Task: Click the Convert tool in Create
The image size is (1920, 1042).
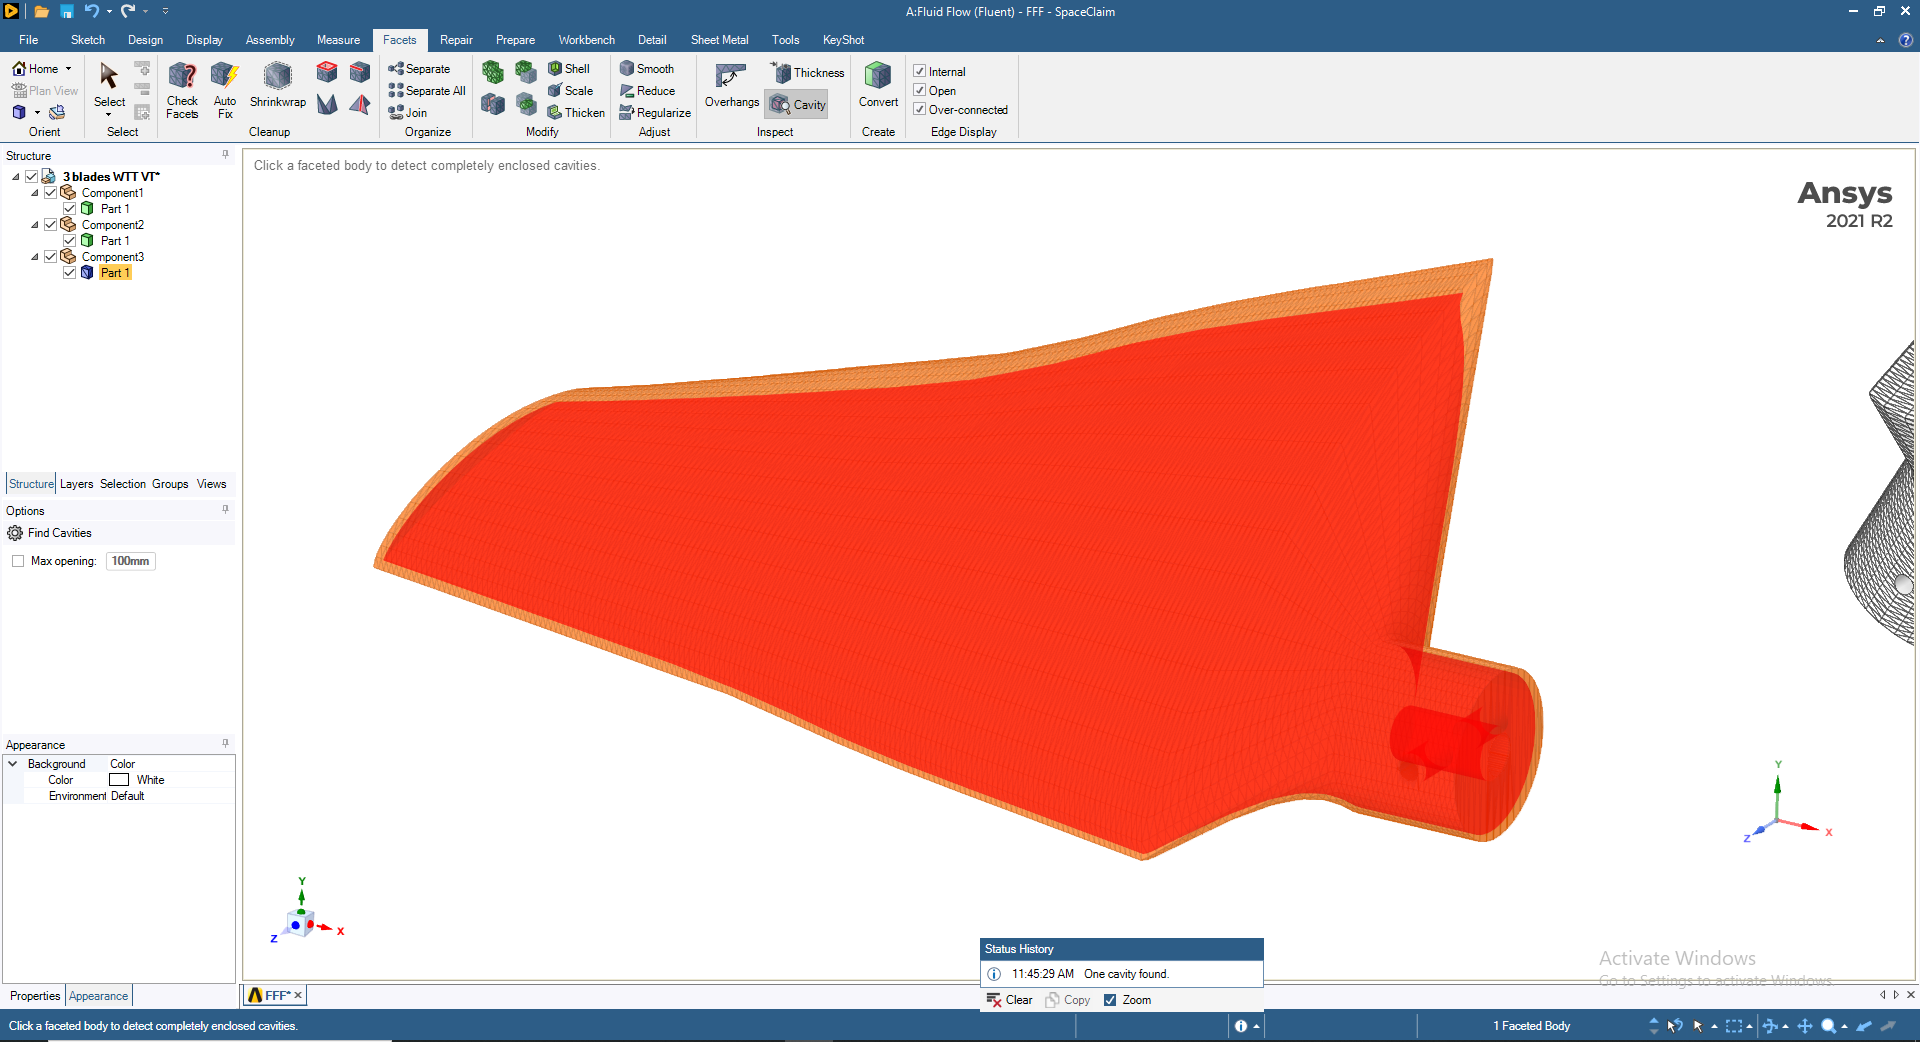Action: click(878, 86)
